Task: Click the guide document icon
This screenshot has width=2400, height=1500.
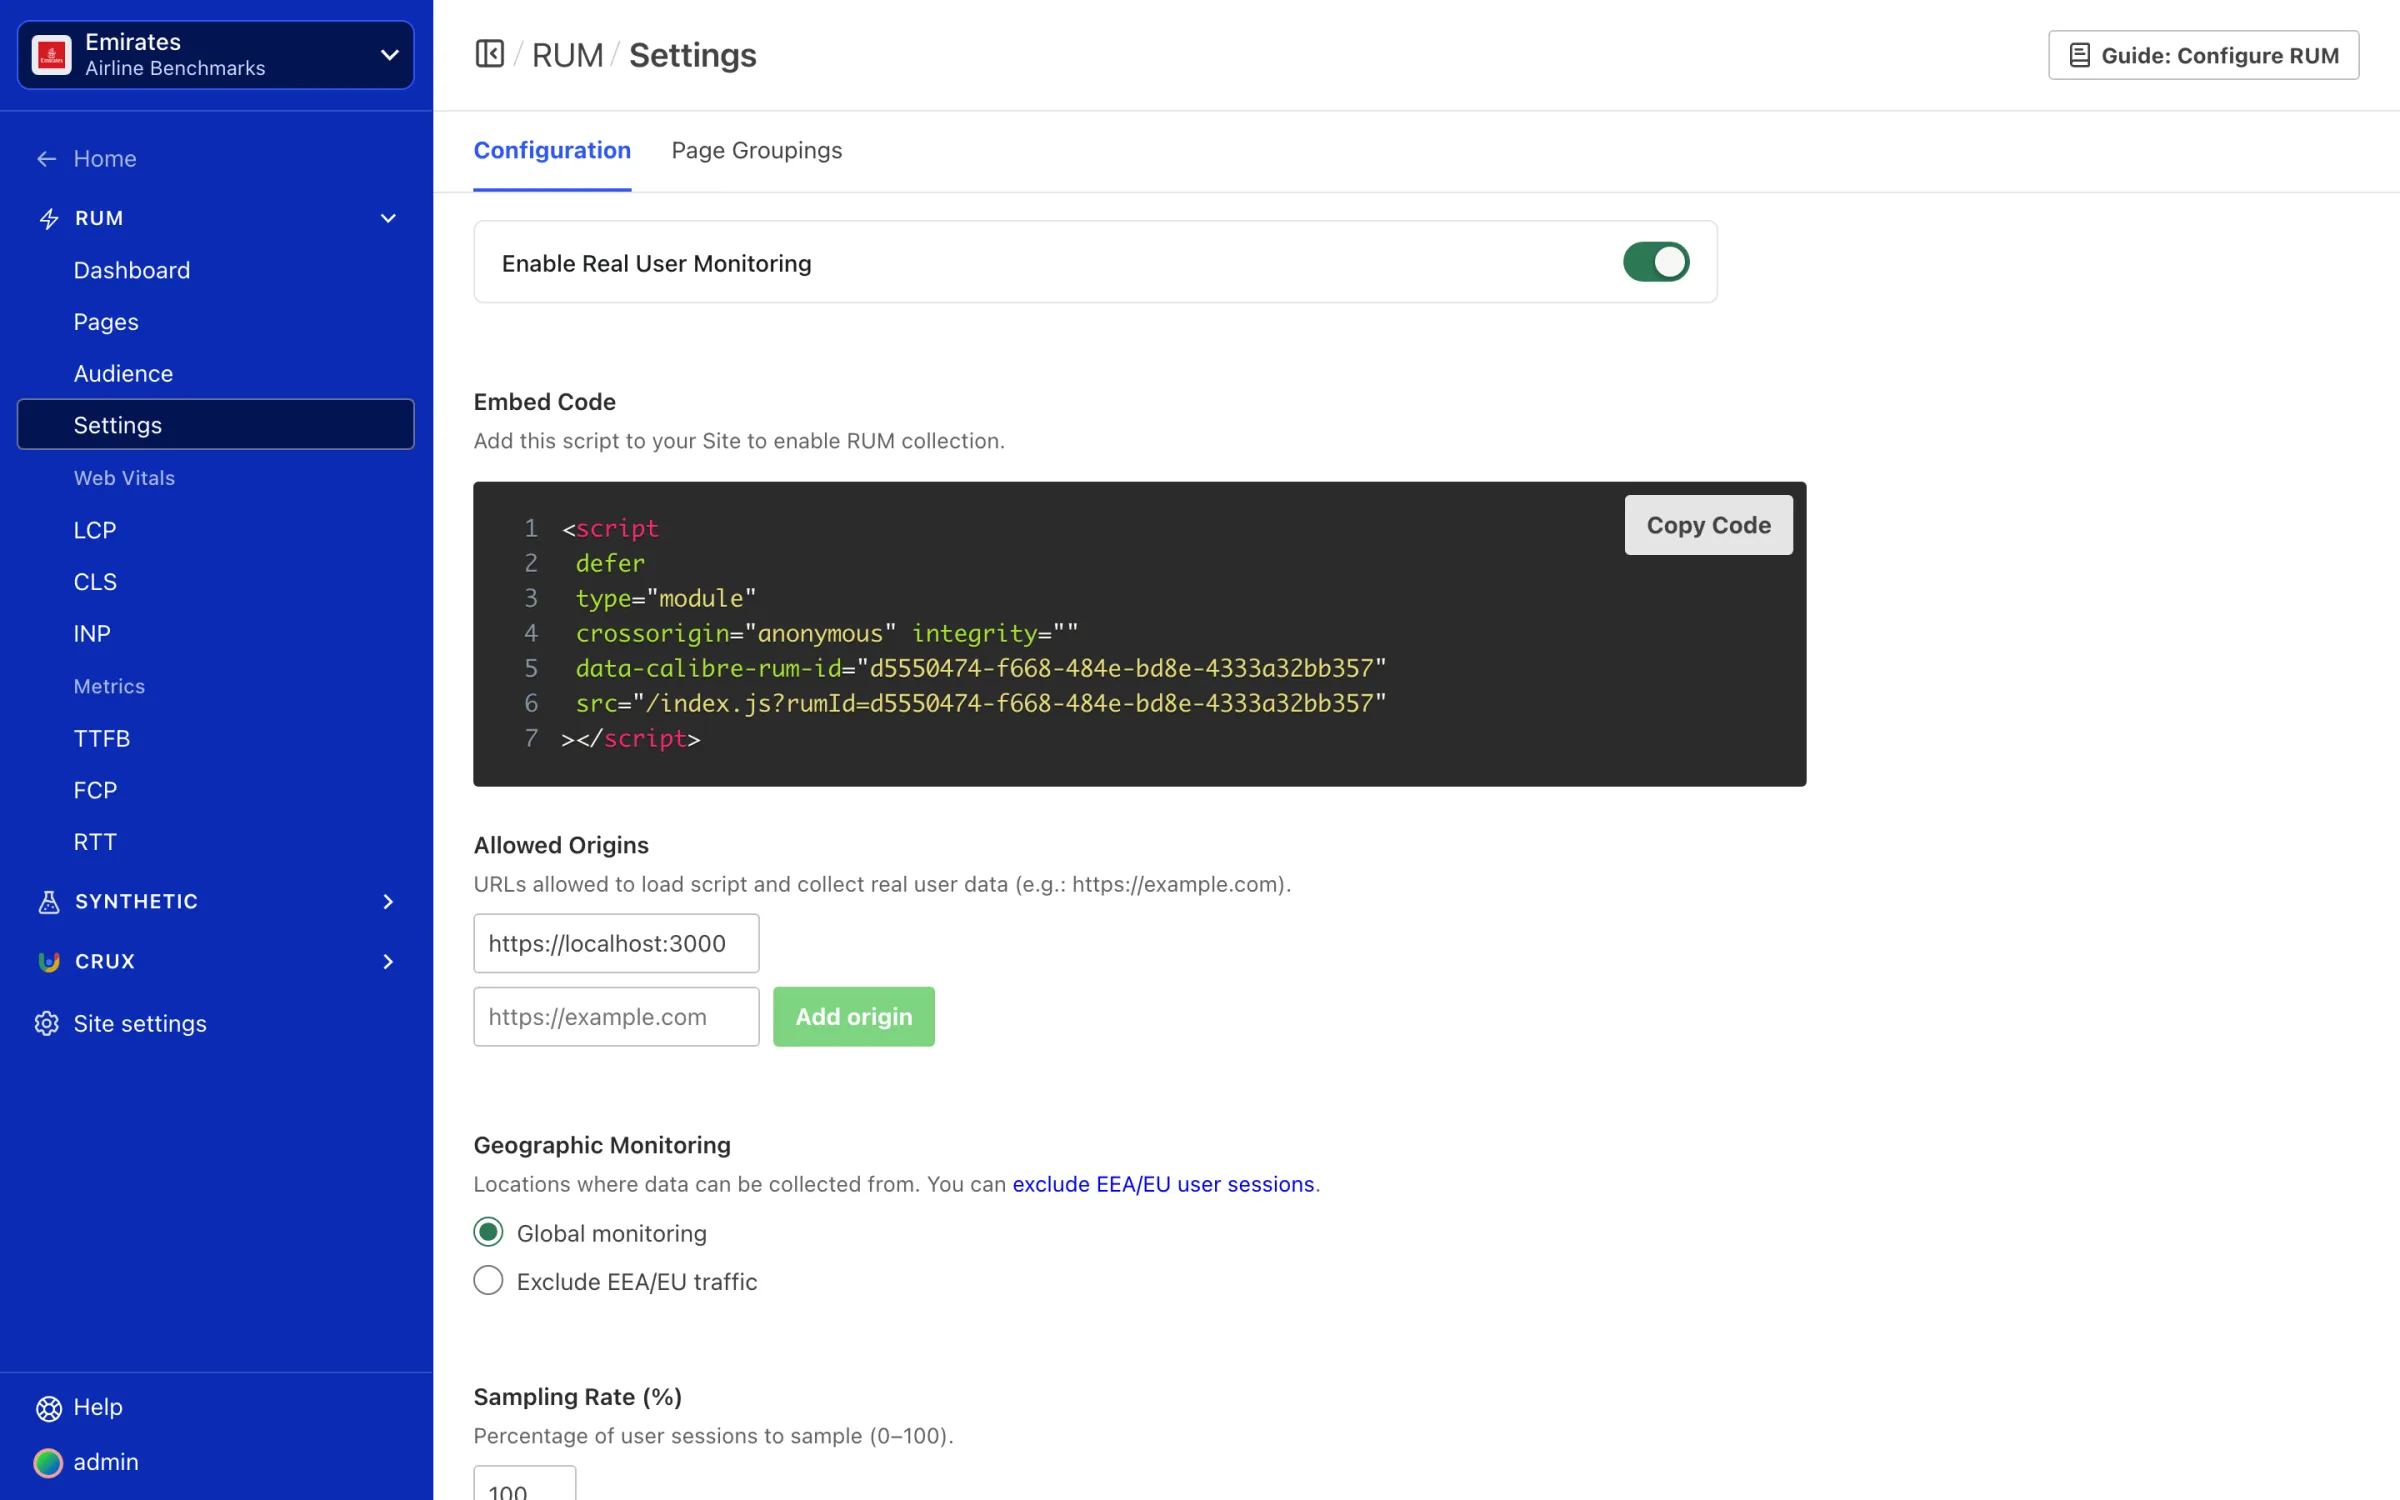Action: 2079,55
